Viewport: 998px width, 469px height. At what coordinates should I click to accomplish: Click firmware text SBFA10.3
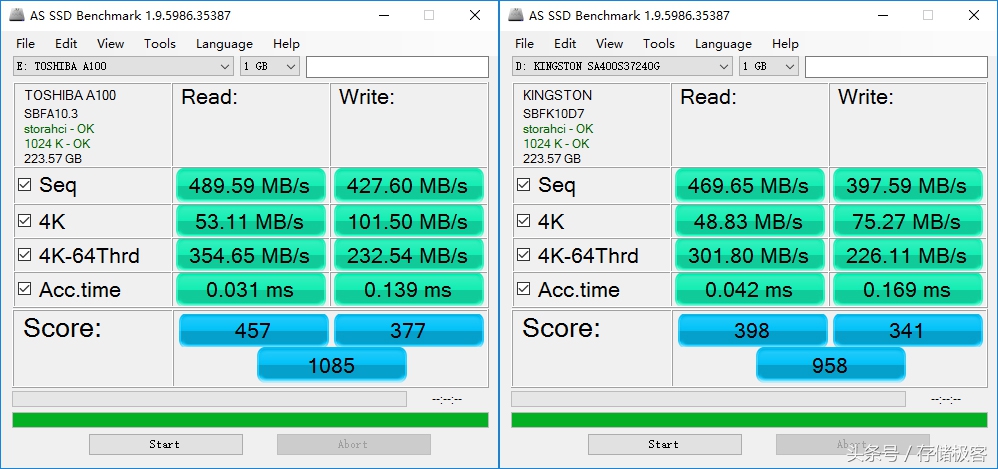51,114
